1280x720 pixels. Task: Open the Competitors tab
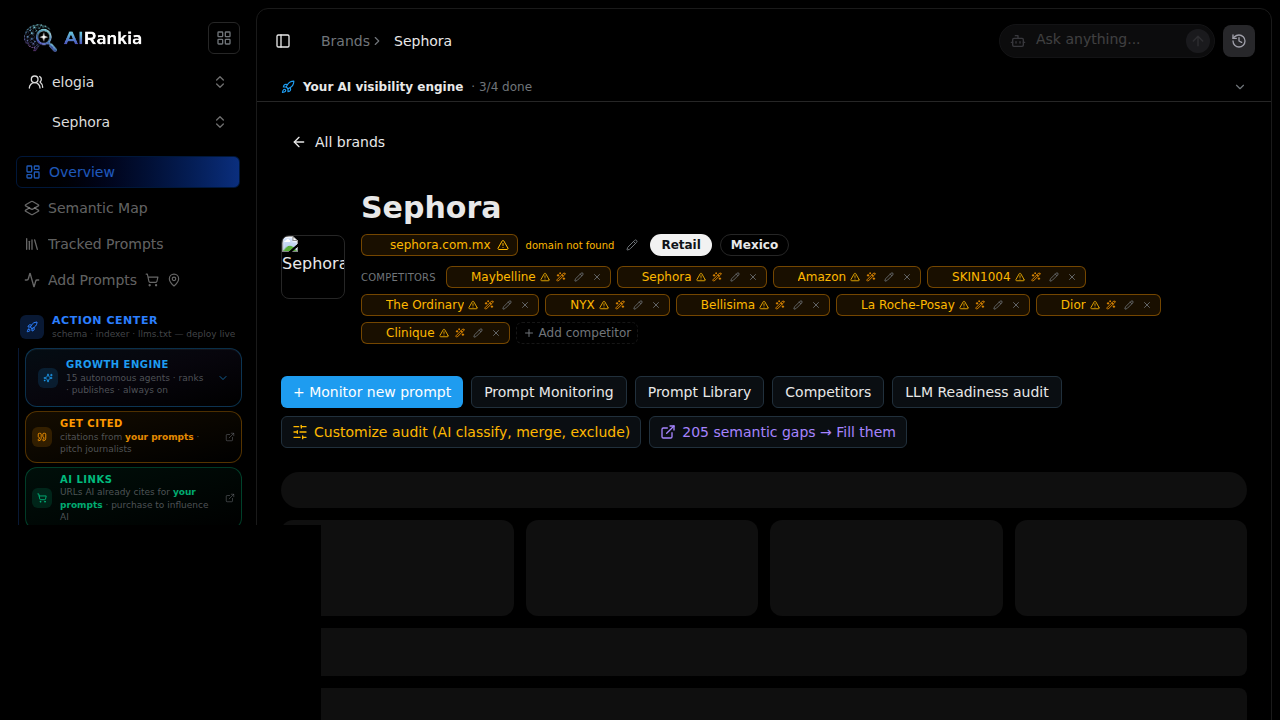tap(828, 392)
